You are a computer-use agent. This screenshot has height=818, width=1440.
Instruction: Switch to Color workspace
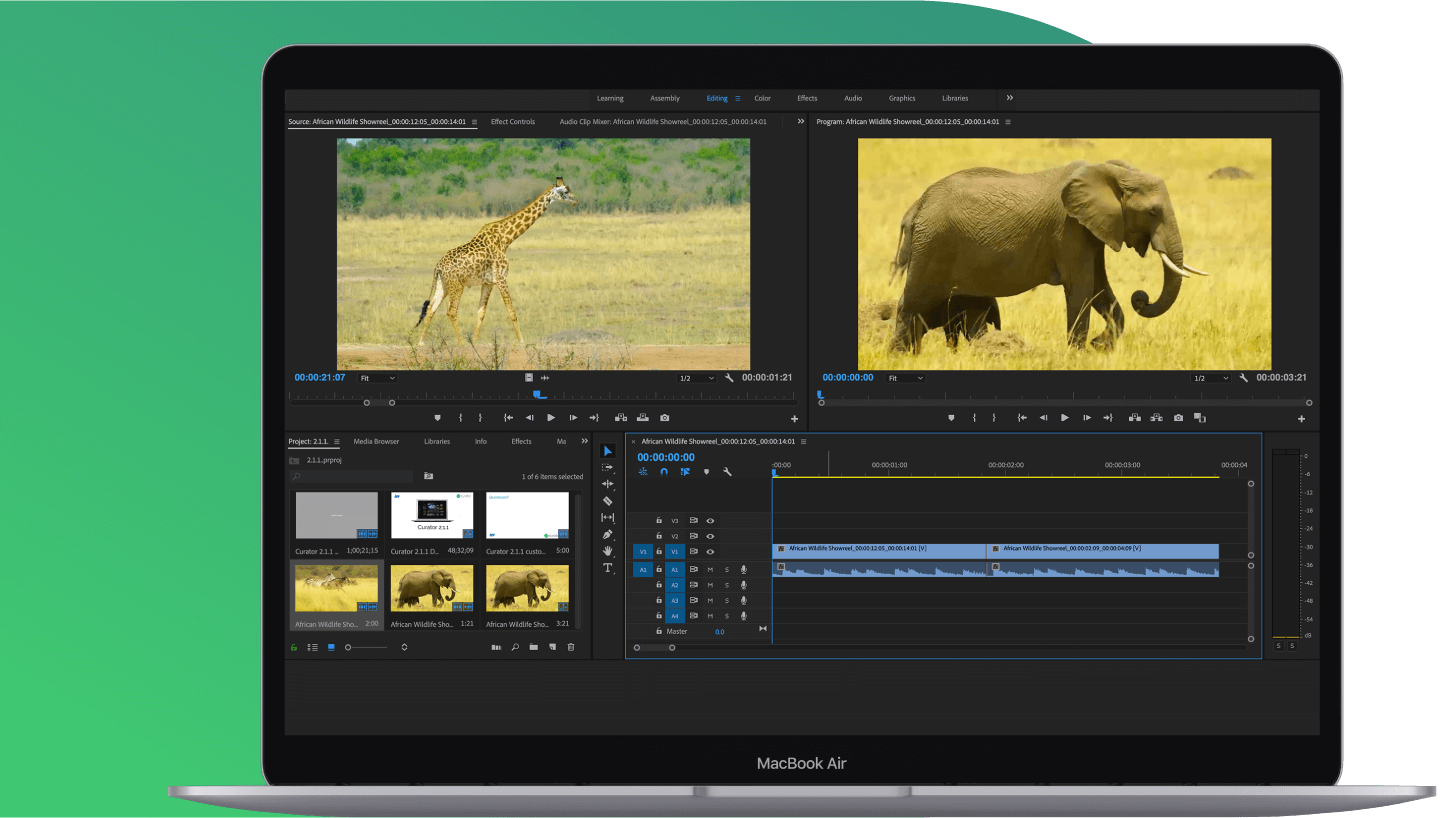click(x=762, y=98)
